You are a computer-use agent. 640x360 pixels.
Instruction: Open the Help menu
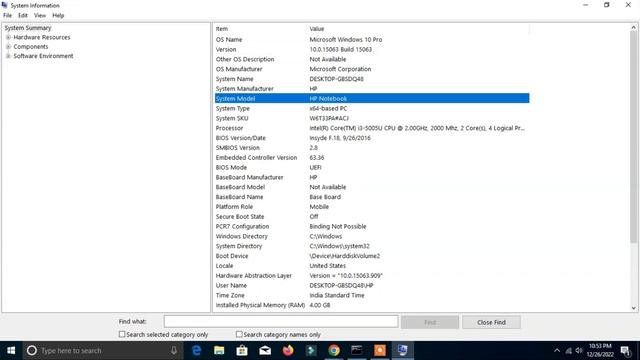pyautogui.click(x=58, y=16)
